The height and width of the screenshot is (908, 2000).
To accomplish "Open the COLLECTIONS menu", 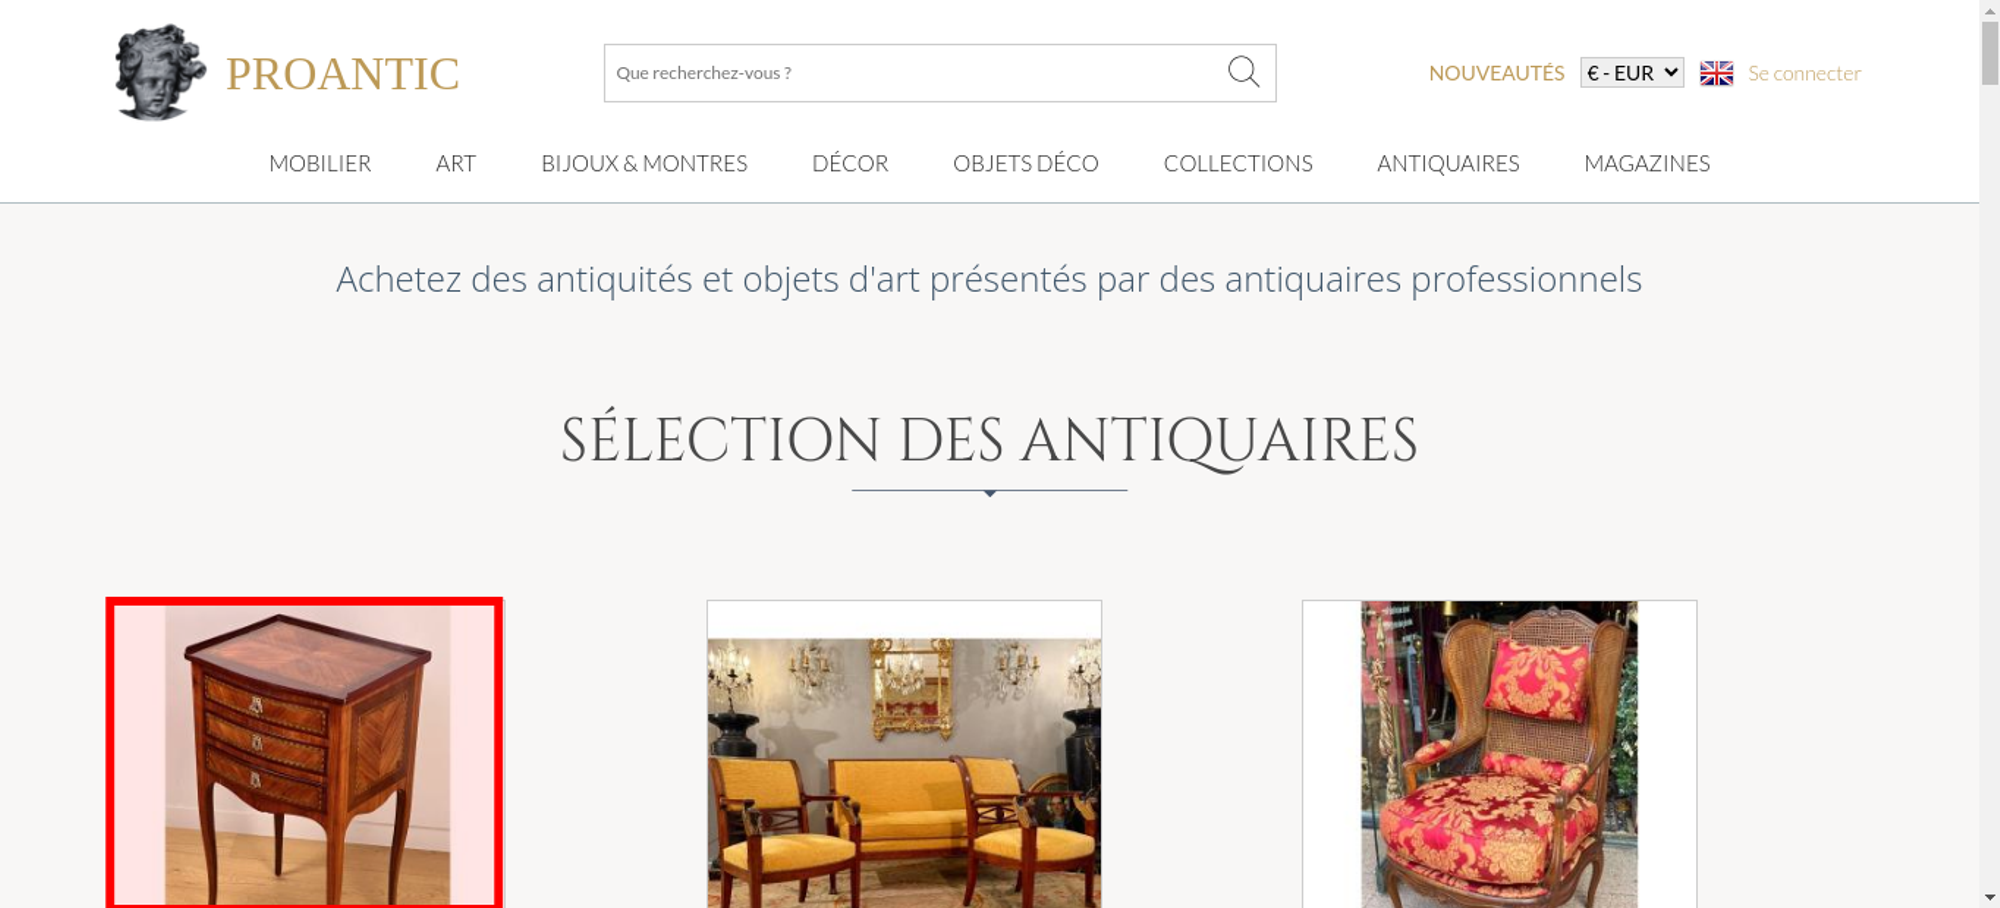I will click(x=1238, y=163).
